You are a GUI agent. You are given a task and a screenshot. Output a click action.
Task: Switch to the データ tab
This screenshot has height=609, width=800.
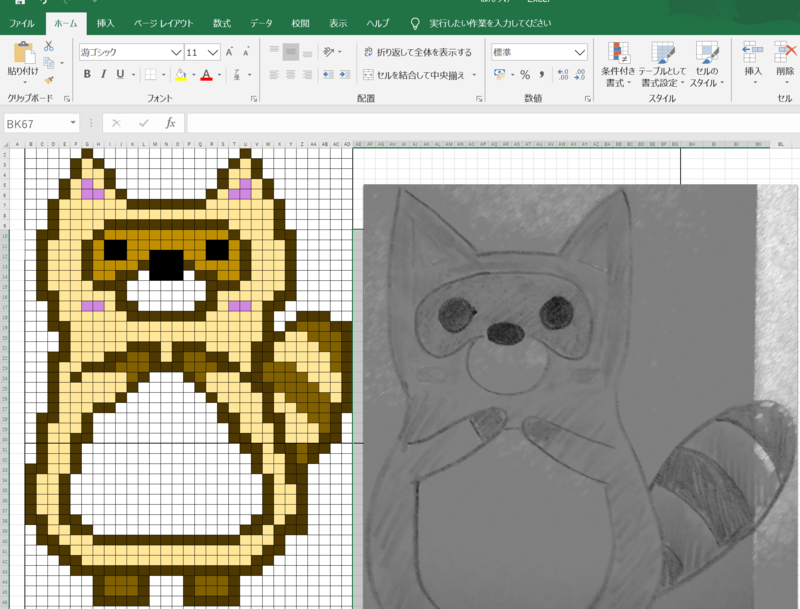261,23
